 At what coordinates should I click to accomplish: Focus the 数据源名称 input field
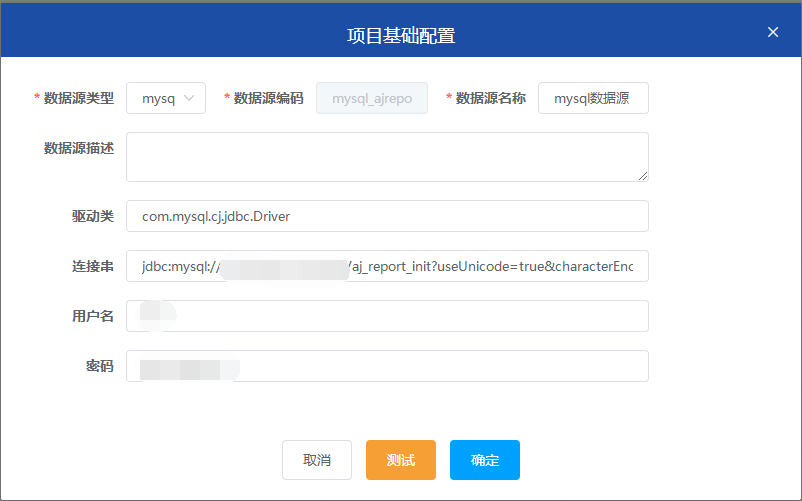point(593,98)
